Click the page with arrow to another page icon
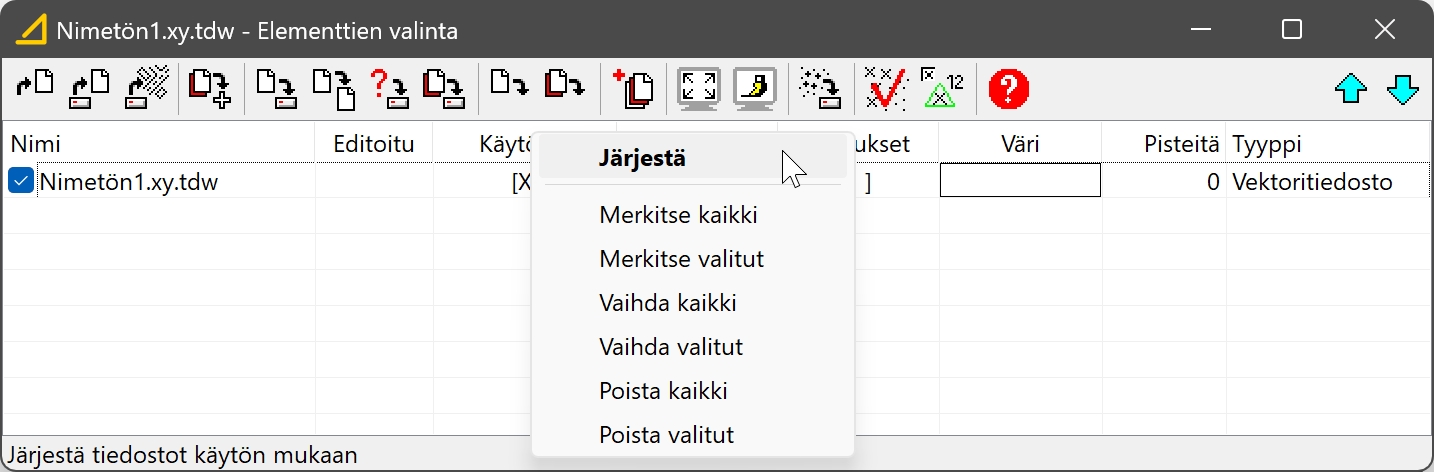The width and height of the screenshot is (1434, 472). pos(333,88)
